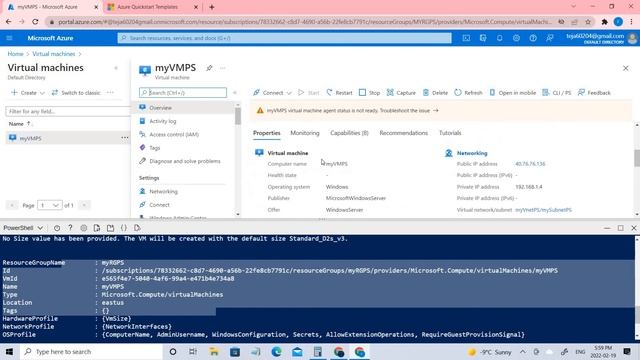Image resolution: width=640 pixels, height=360 pixels.
Task: Refresh the myVMPS overview
Action: tap(468, 93)
